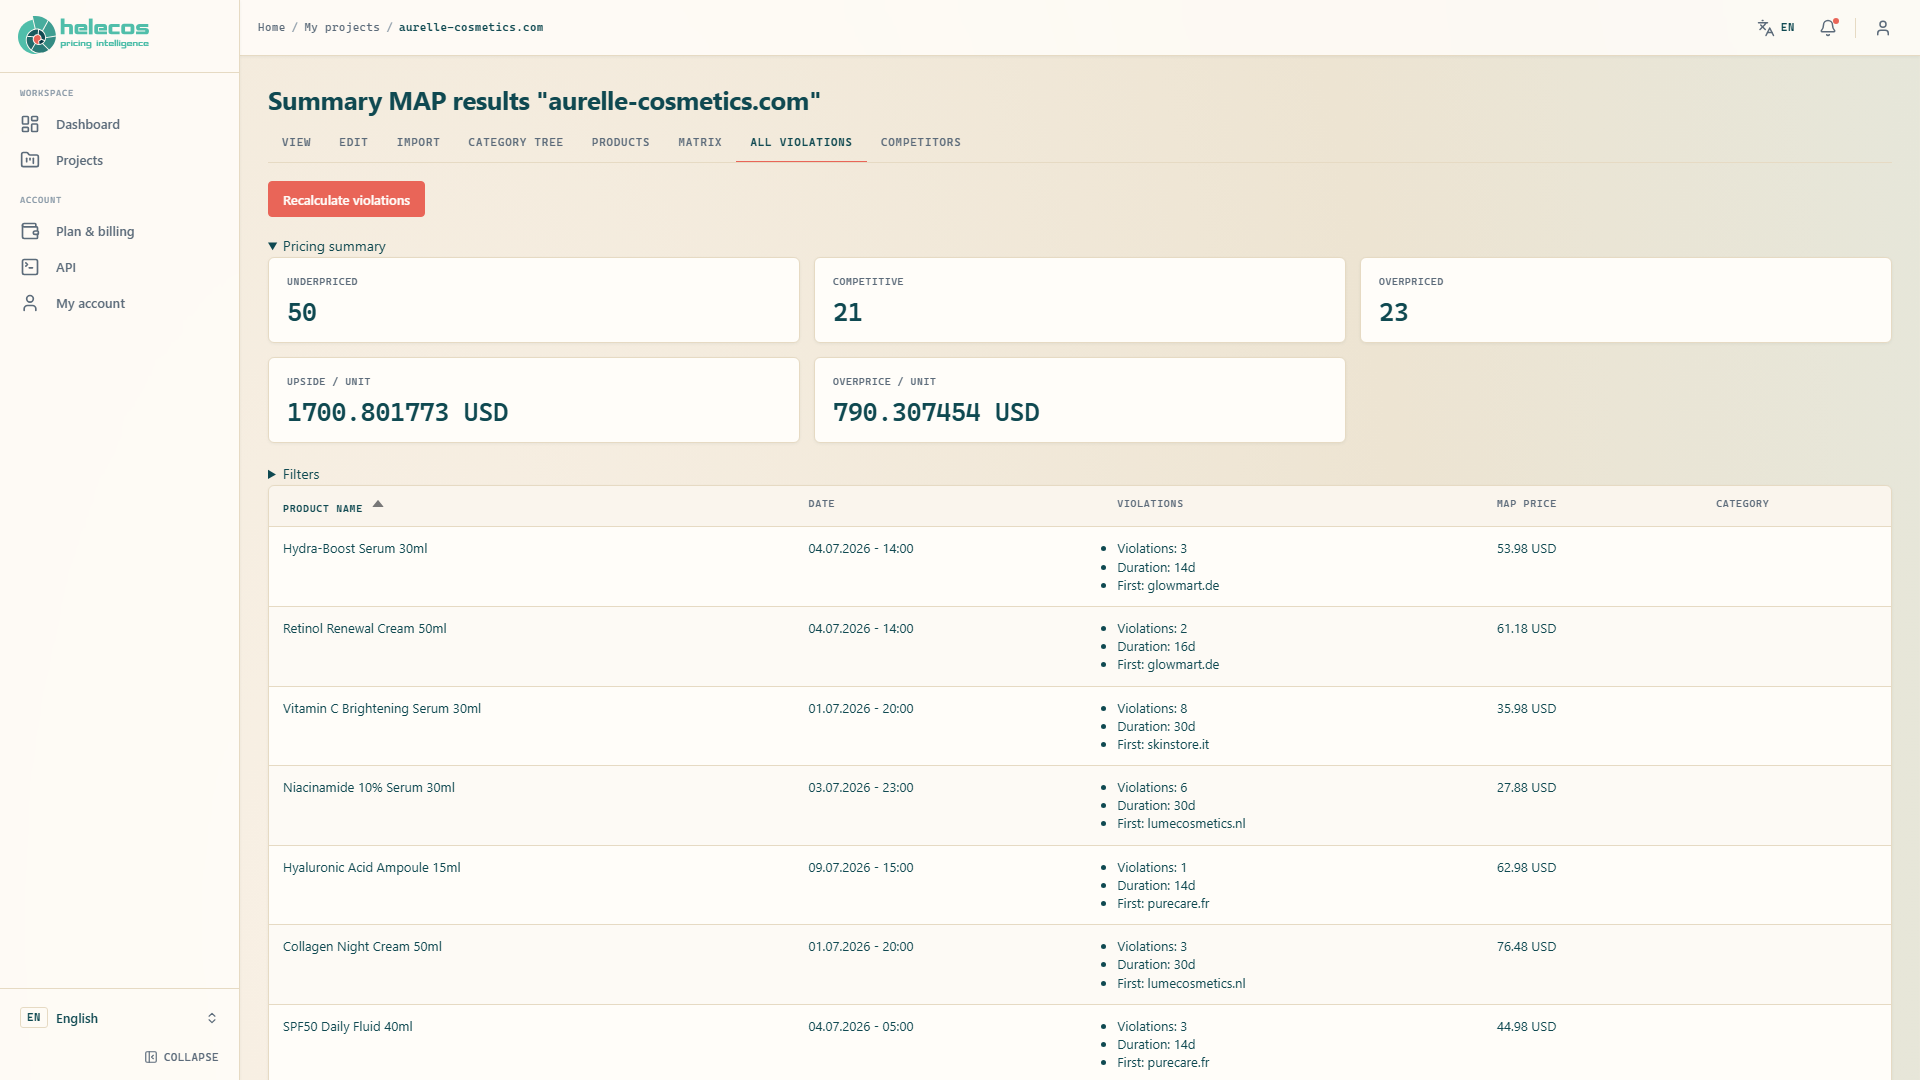Click date 04.07.2026 - 14:00 for Hydra-Boost
Viewport: 1920px width, 1080px height.
coord(861,549)
